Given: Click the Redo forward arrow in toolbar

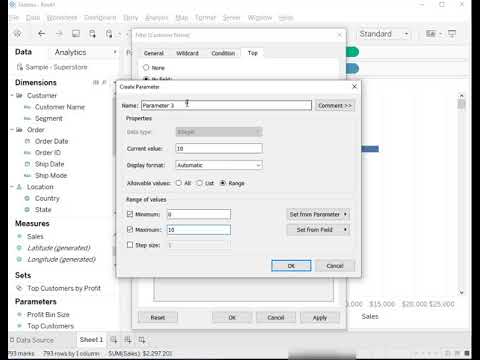Looking at the screenshot, I should click(59, 34).
